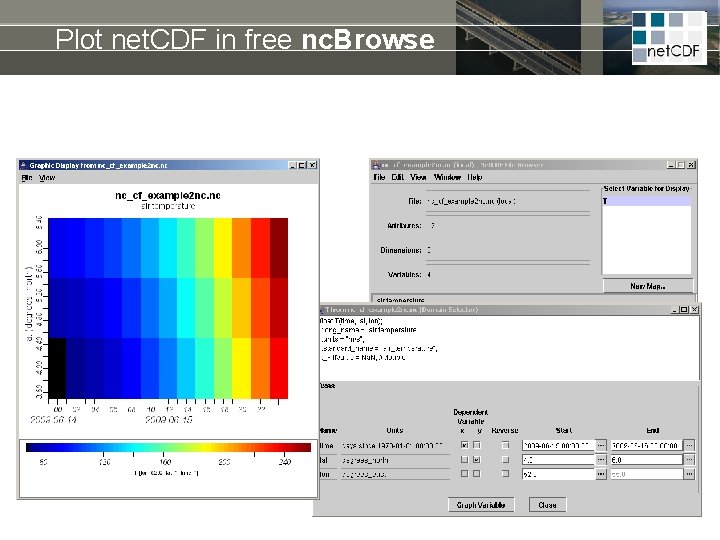Maximize the Domain Selector window
720x540 pixels.
(684, 310)
